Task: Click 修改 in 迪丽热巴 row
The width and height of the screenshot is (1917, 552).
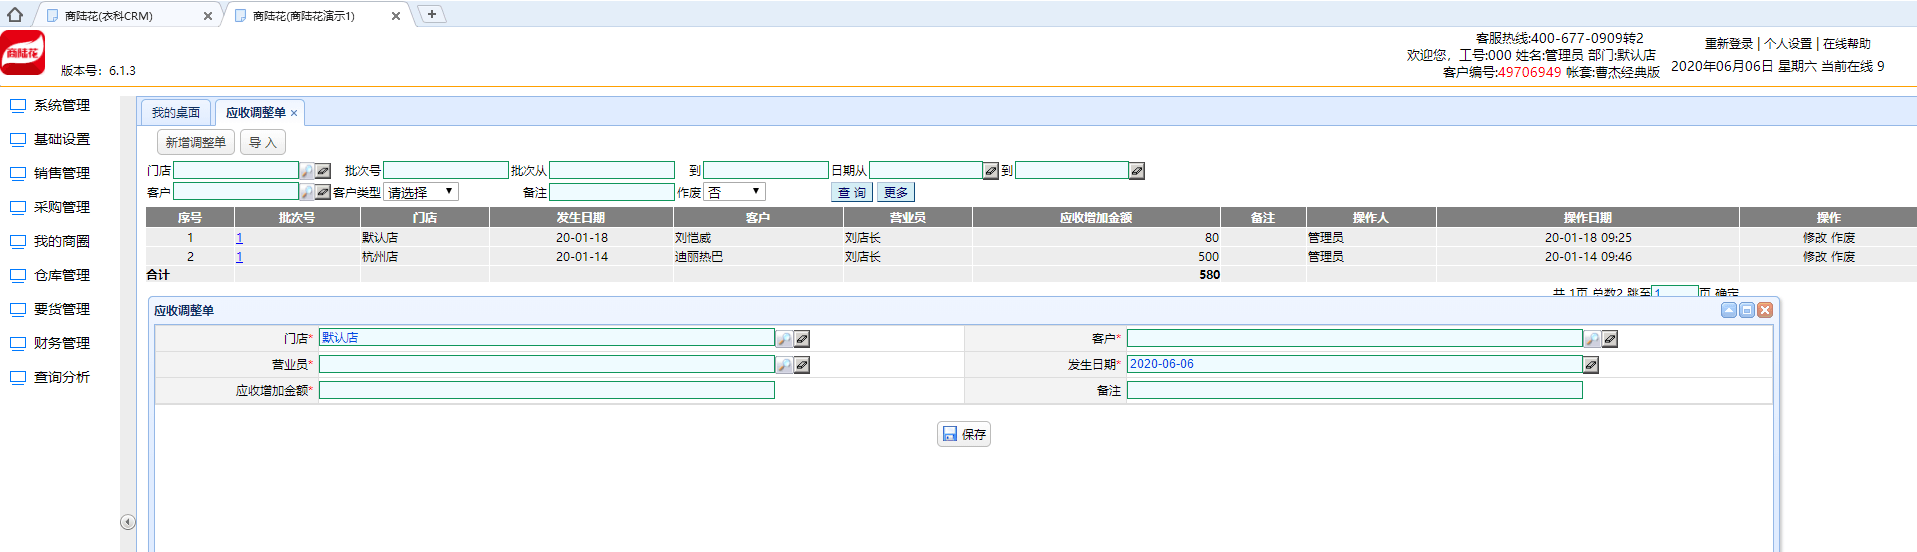Action: (1815, 257)
